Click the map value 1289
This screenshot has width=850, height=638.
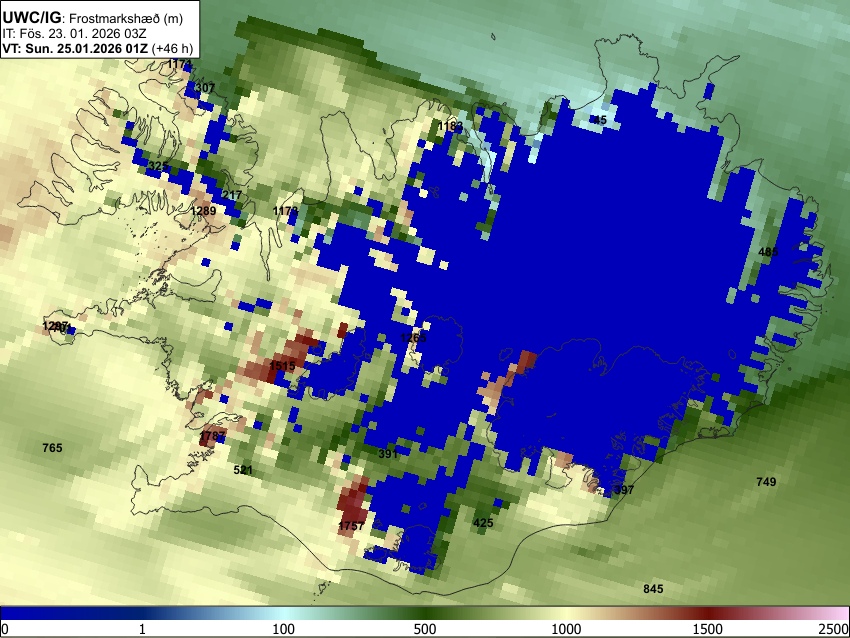(x=203, y=211)
